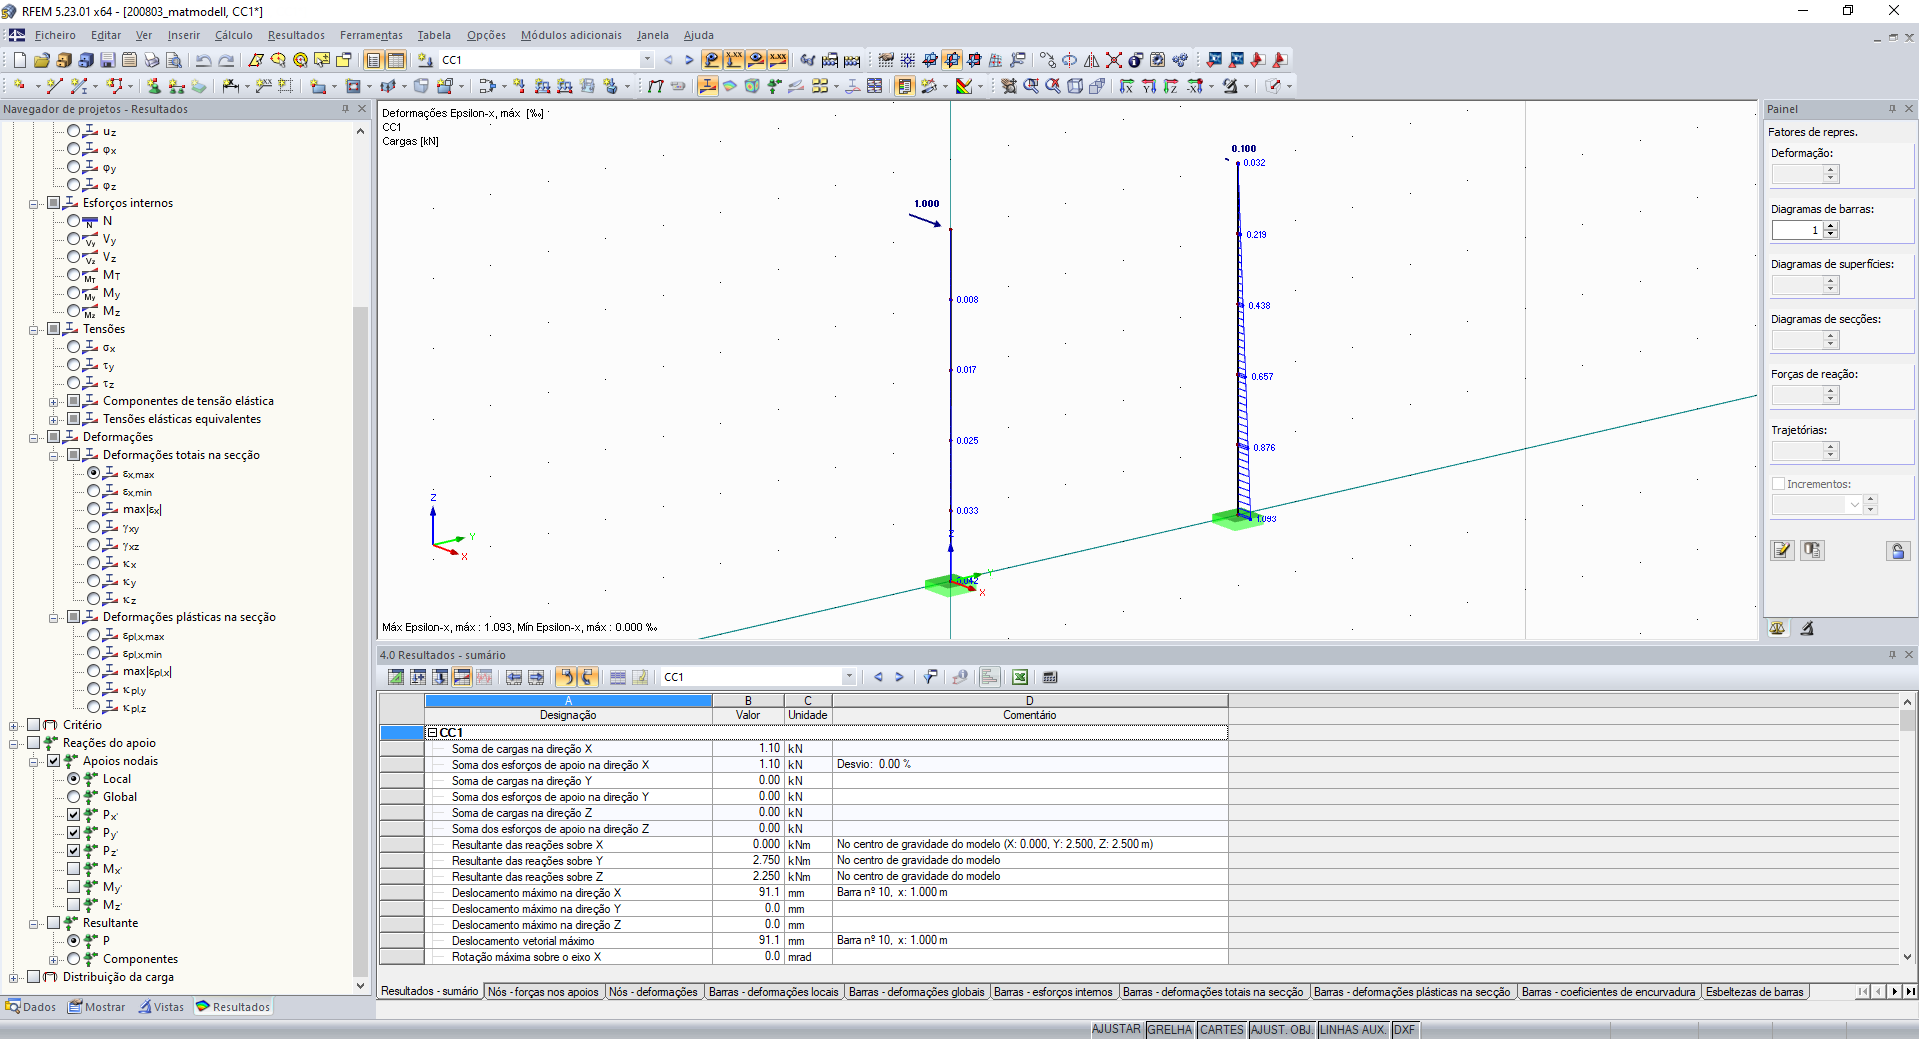Uncheck the Px' support reaction checkbox
The height and width of the screenshot is (1039, 1919).
point(74,815)
